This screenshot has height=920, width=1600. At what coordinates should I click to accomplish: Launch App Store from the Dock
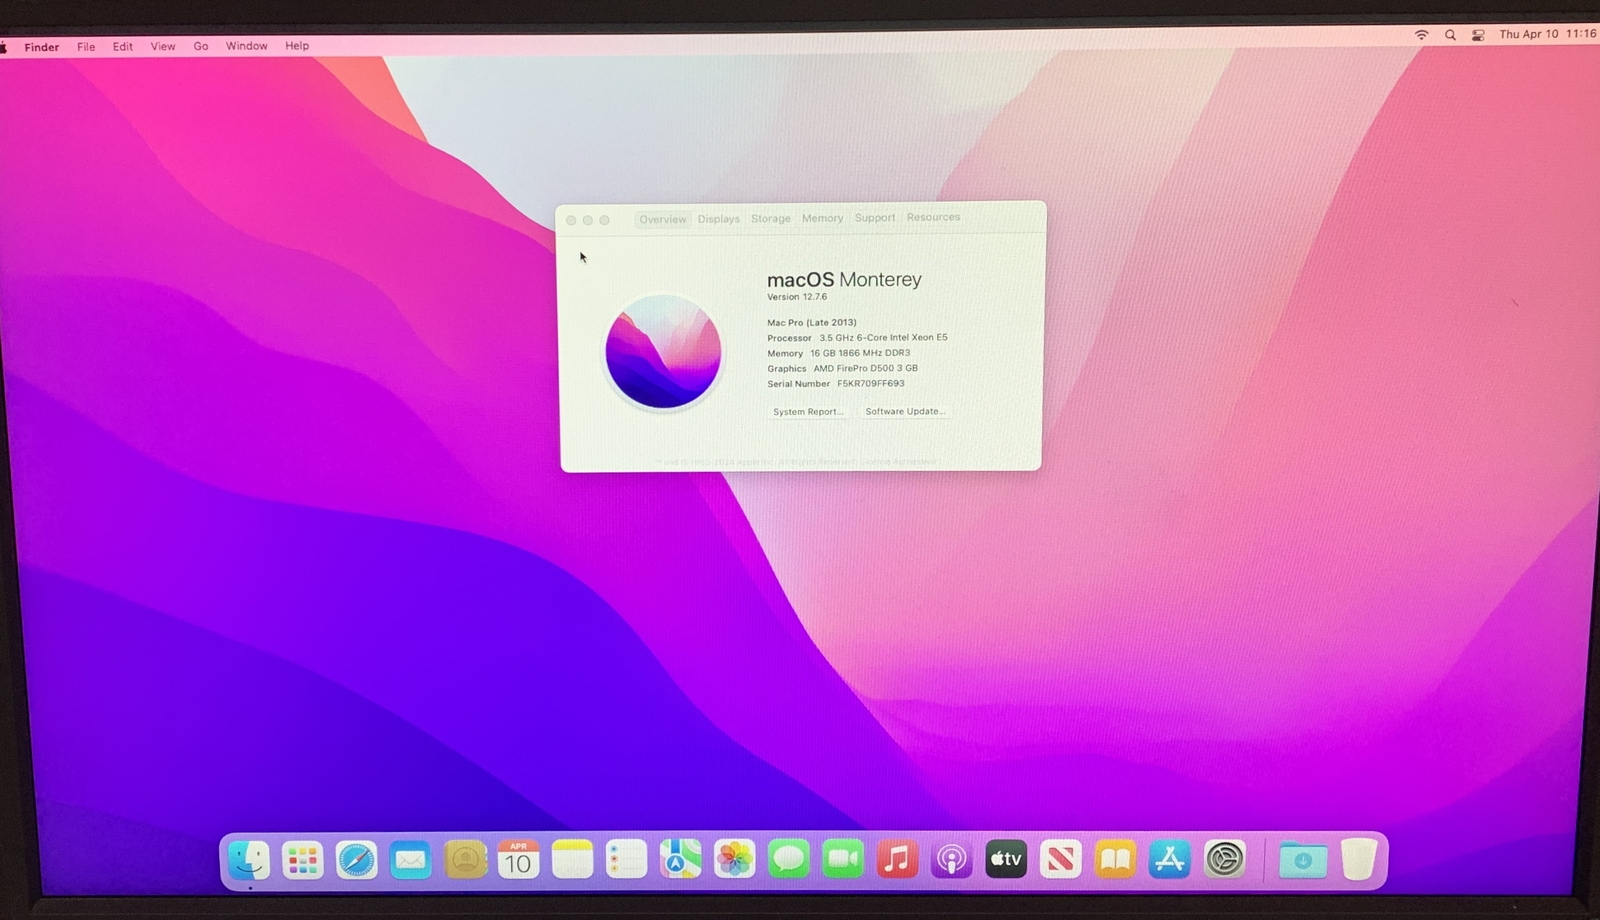(x=1169, y=859)
